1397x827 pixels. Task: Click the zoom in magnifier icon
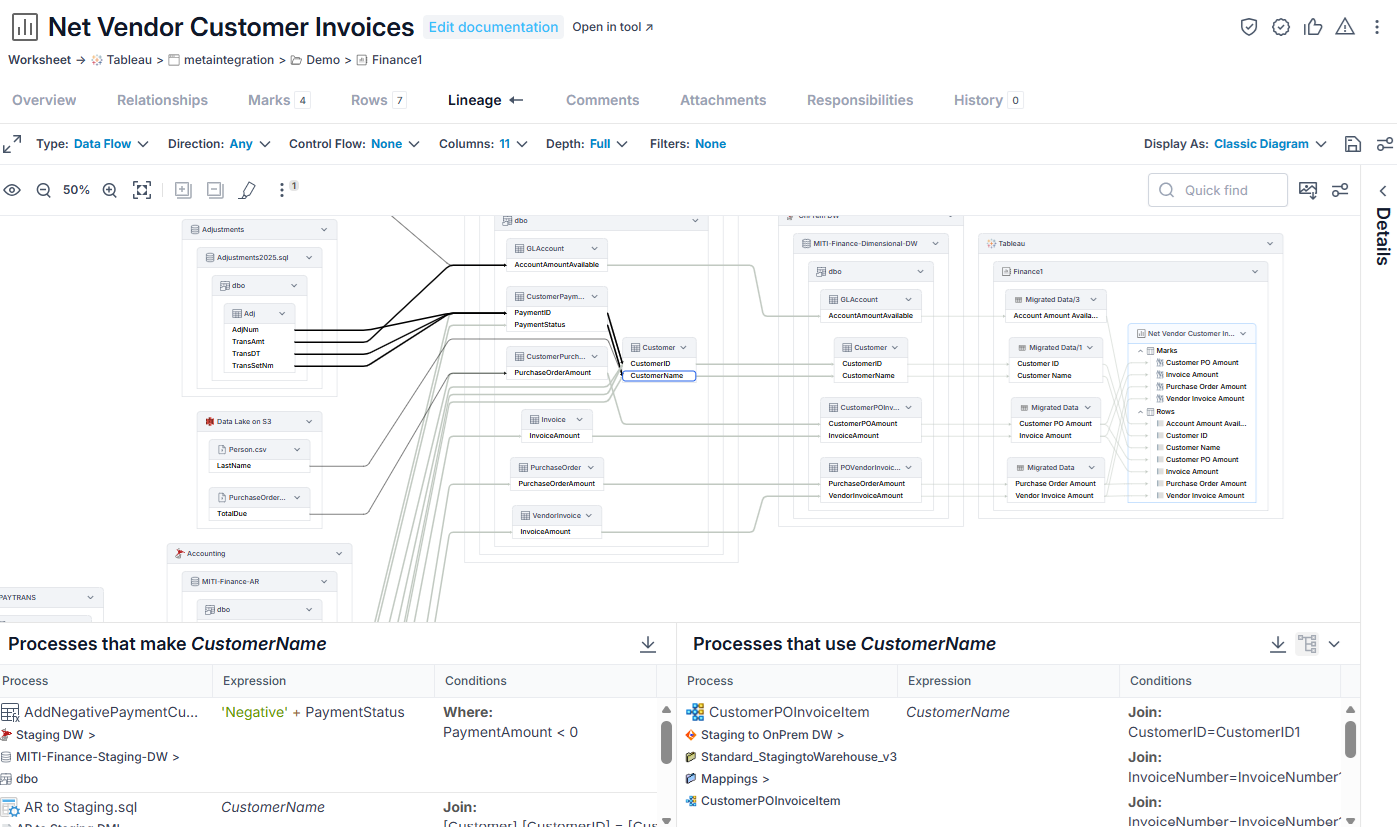(x=110, y=190)
